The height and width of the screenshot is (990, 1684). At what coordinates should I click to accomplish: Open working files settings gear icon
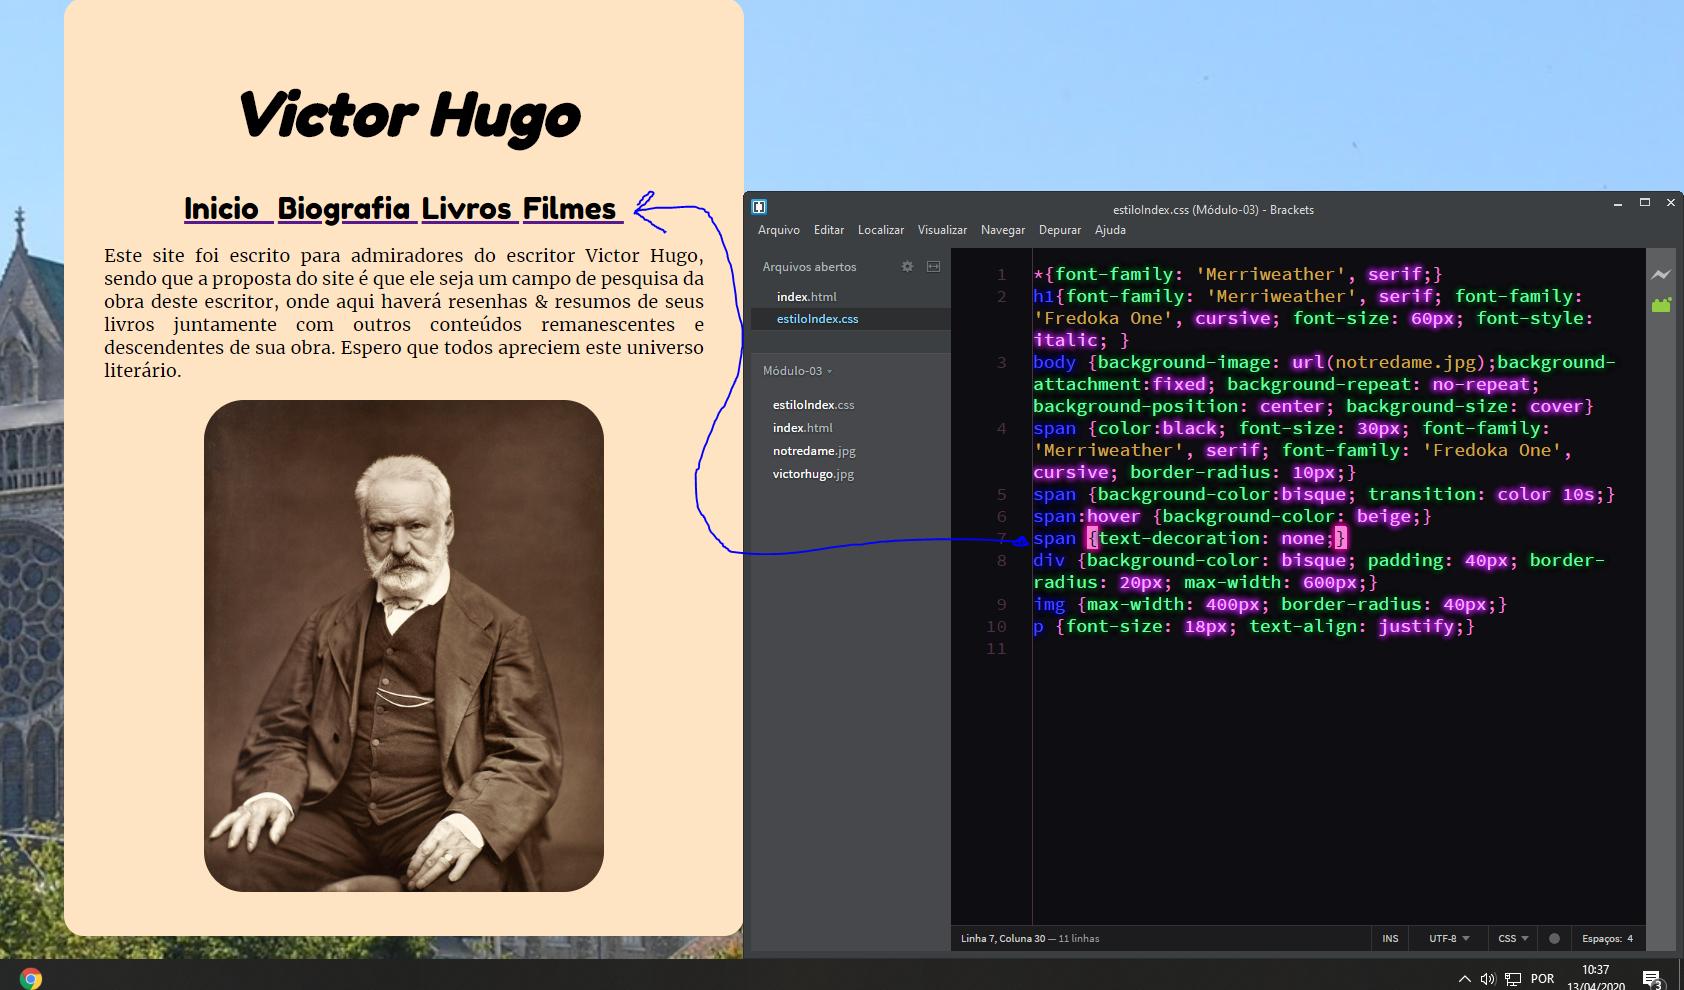tap(907, 267)
